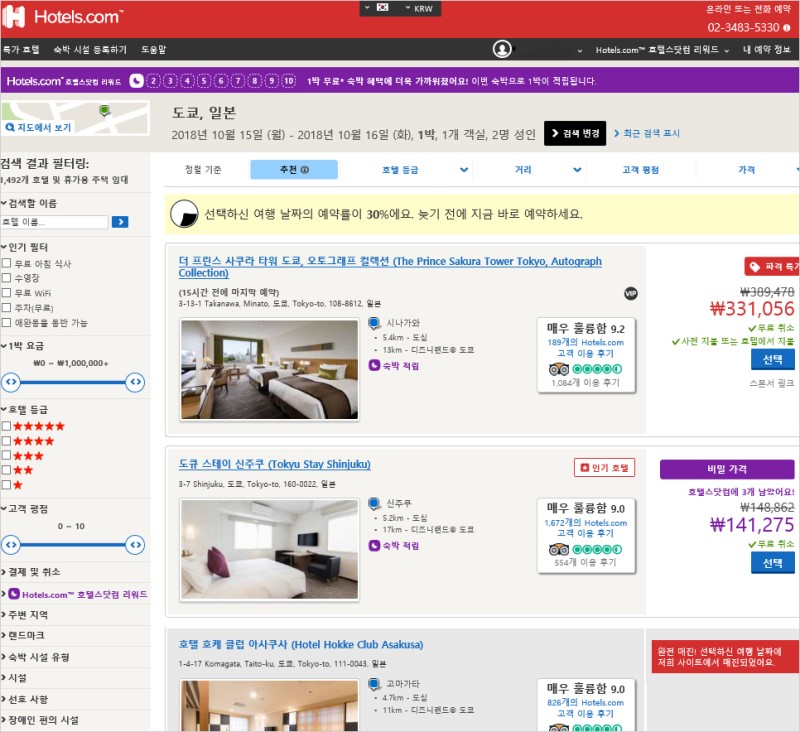Screen dimensions: 800x732
Task: Check the two-star hotel rating filter
Action: pyautogui.click(x=7, y=470)
